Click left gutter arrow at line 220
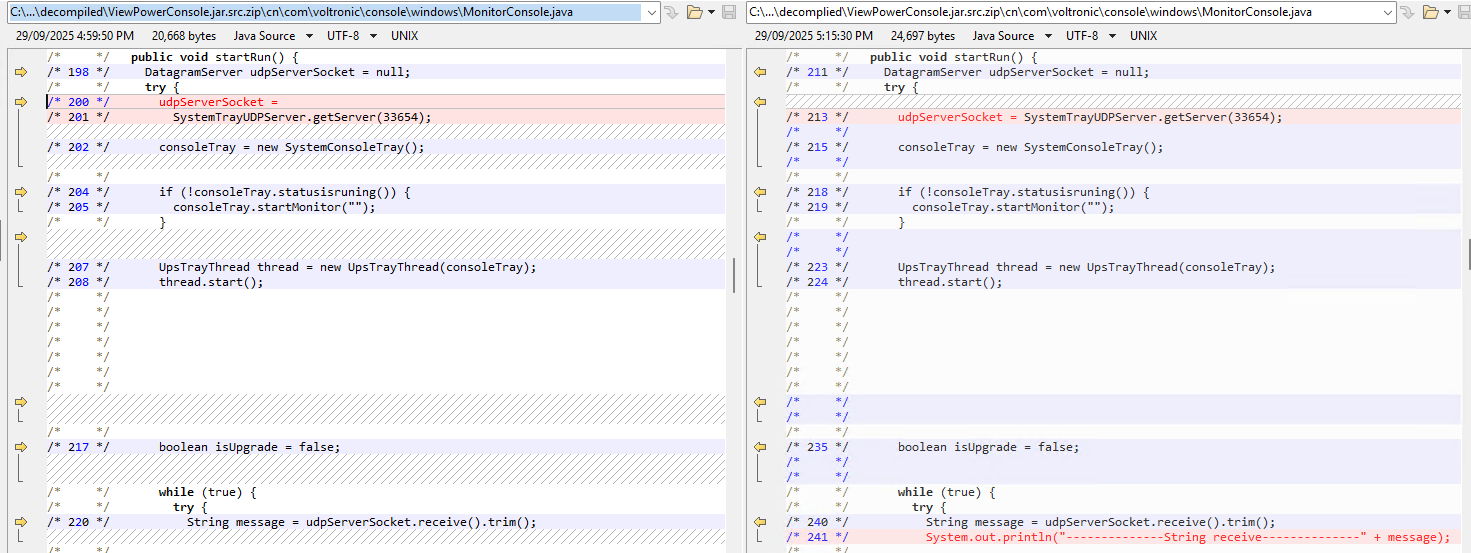The width and height of the screenshot is (1471, 553). (x=20, y=522)
